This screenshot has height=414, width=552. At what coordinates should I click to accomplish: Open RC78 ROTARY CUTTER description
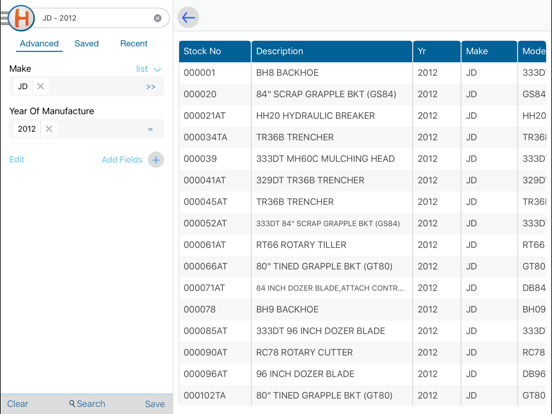pos(304,352)
